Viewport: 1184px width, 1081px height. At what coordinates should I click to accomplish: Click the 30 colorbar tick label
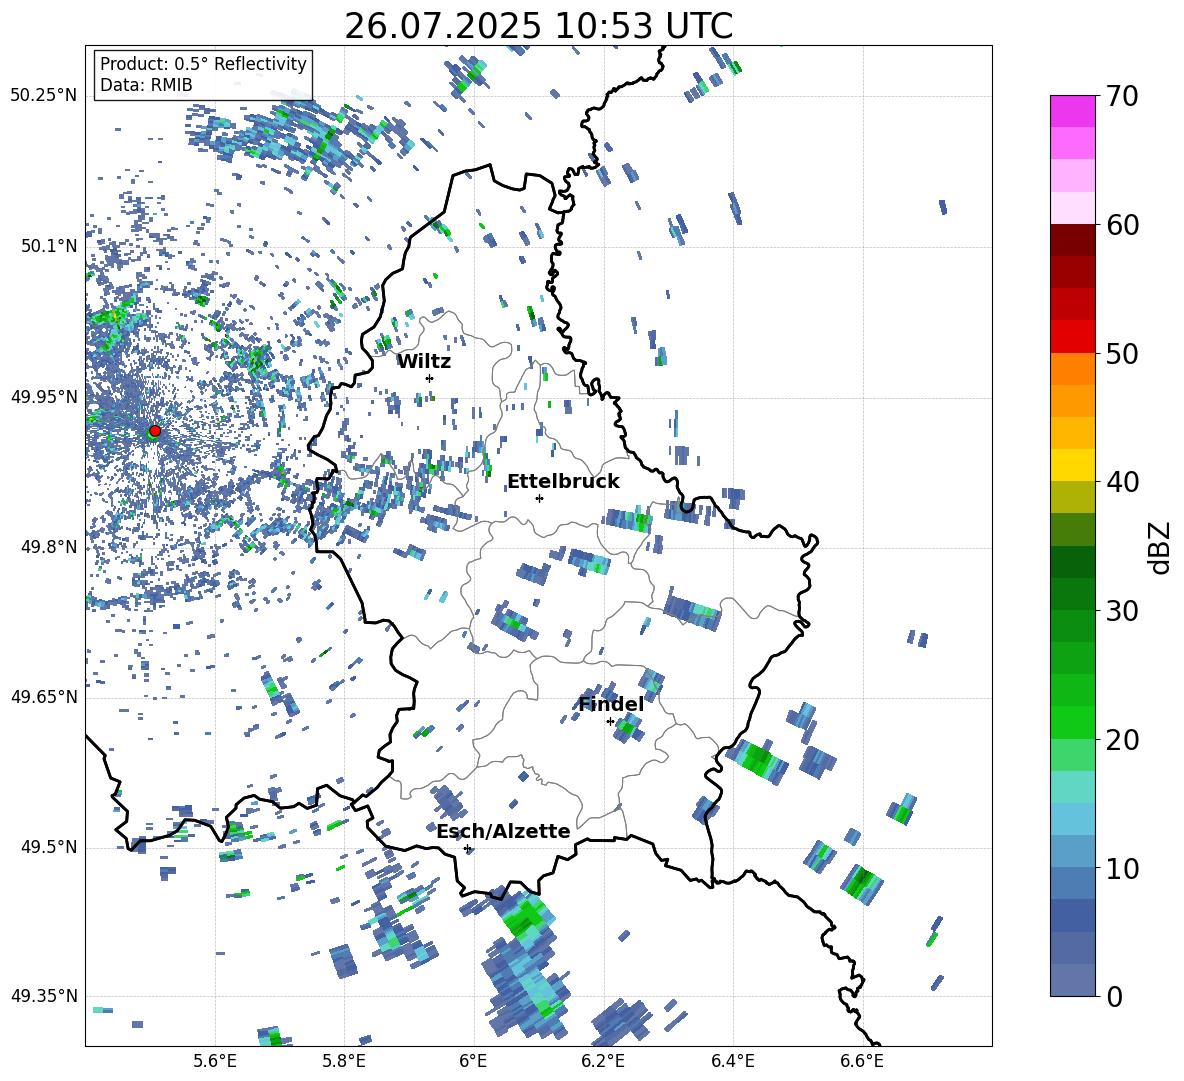[x=1122, y=611]
